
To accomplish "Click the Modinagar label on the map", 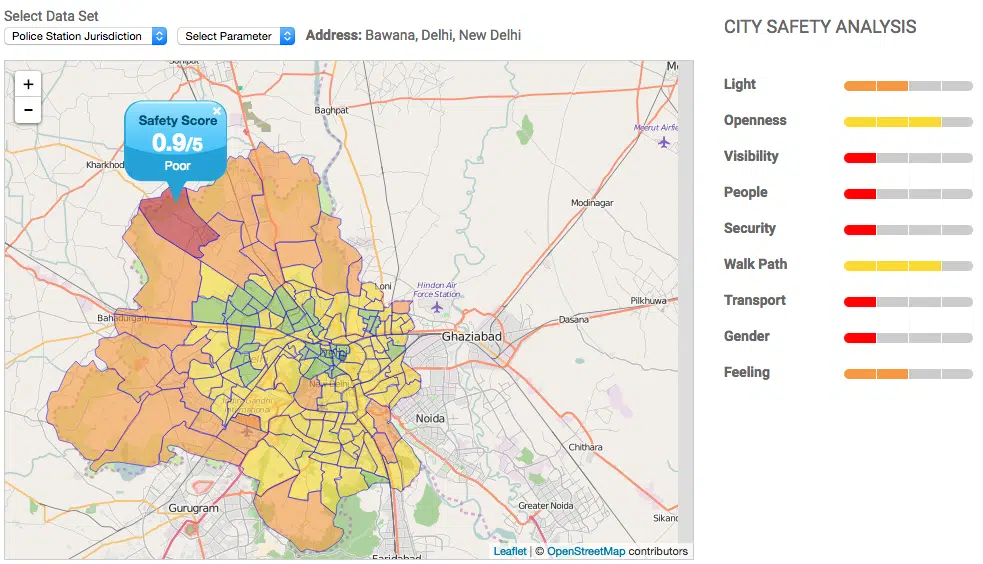I will coord(592,203).
